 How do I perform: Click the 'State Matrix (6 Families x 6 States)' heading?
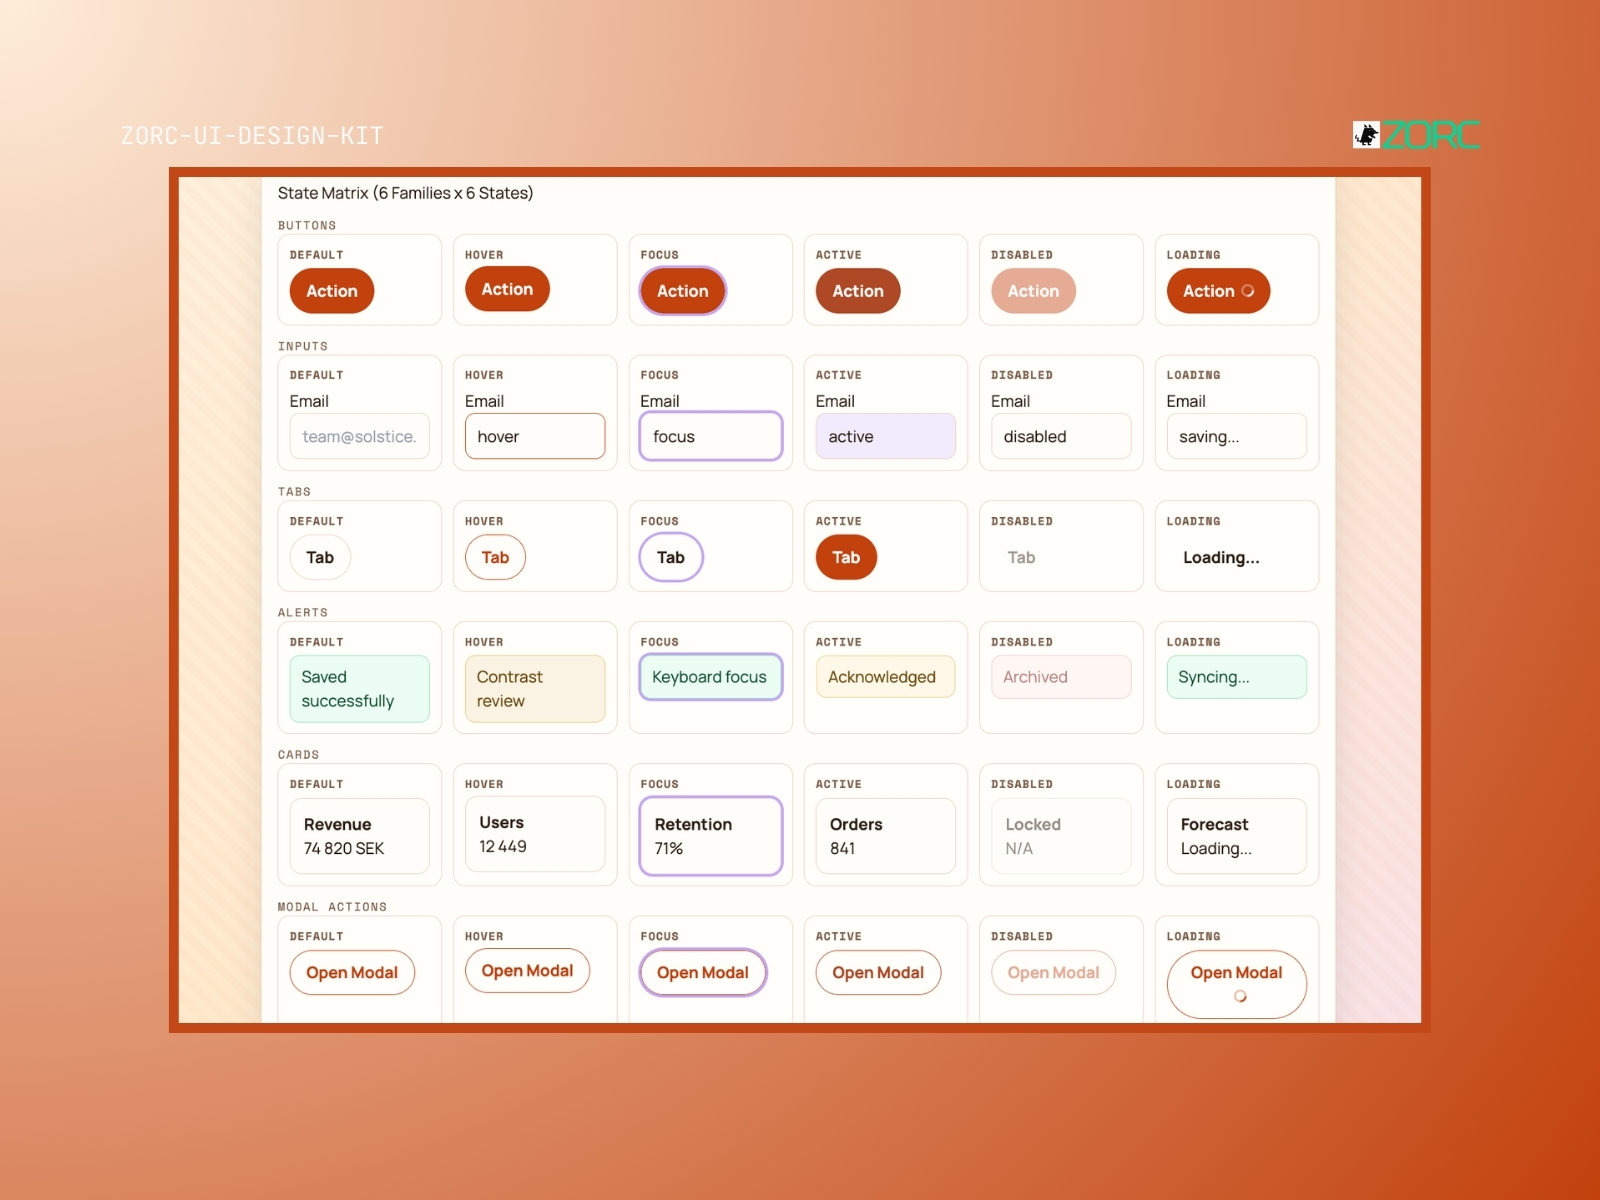click(405, 193)
